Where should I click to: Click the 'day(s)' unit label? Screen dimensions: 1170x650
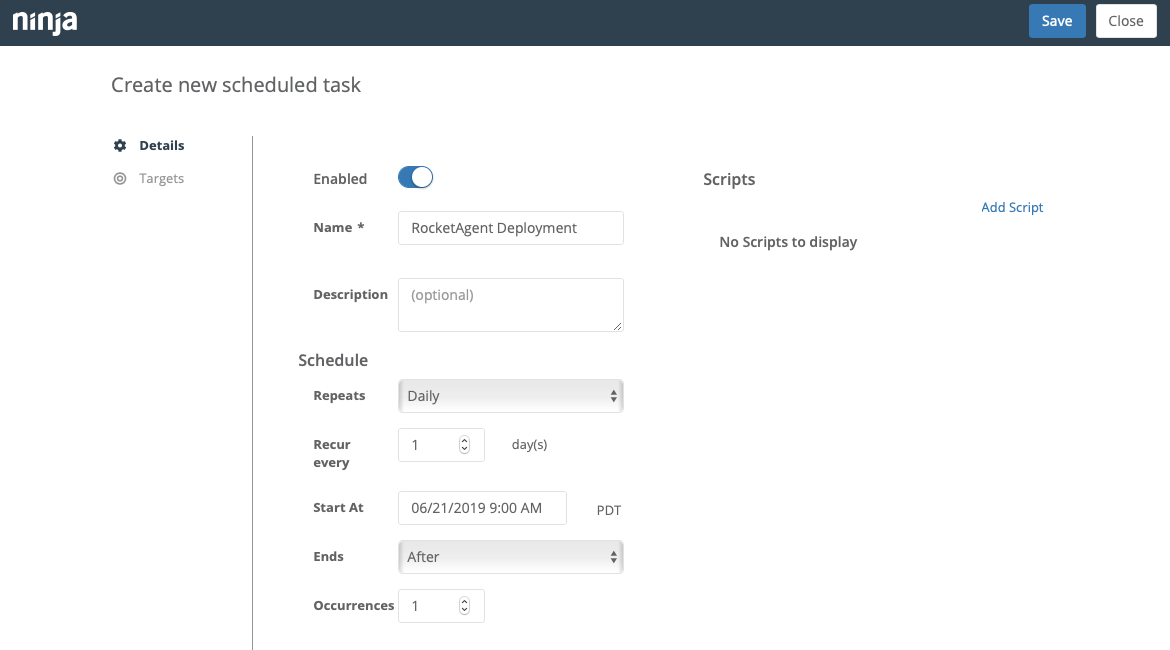coord(529,445)
